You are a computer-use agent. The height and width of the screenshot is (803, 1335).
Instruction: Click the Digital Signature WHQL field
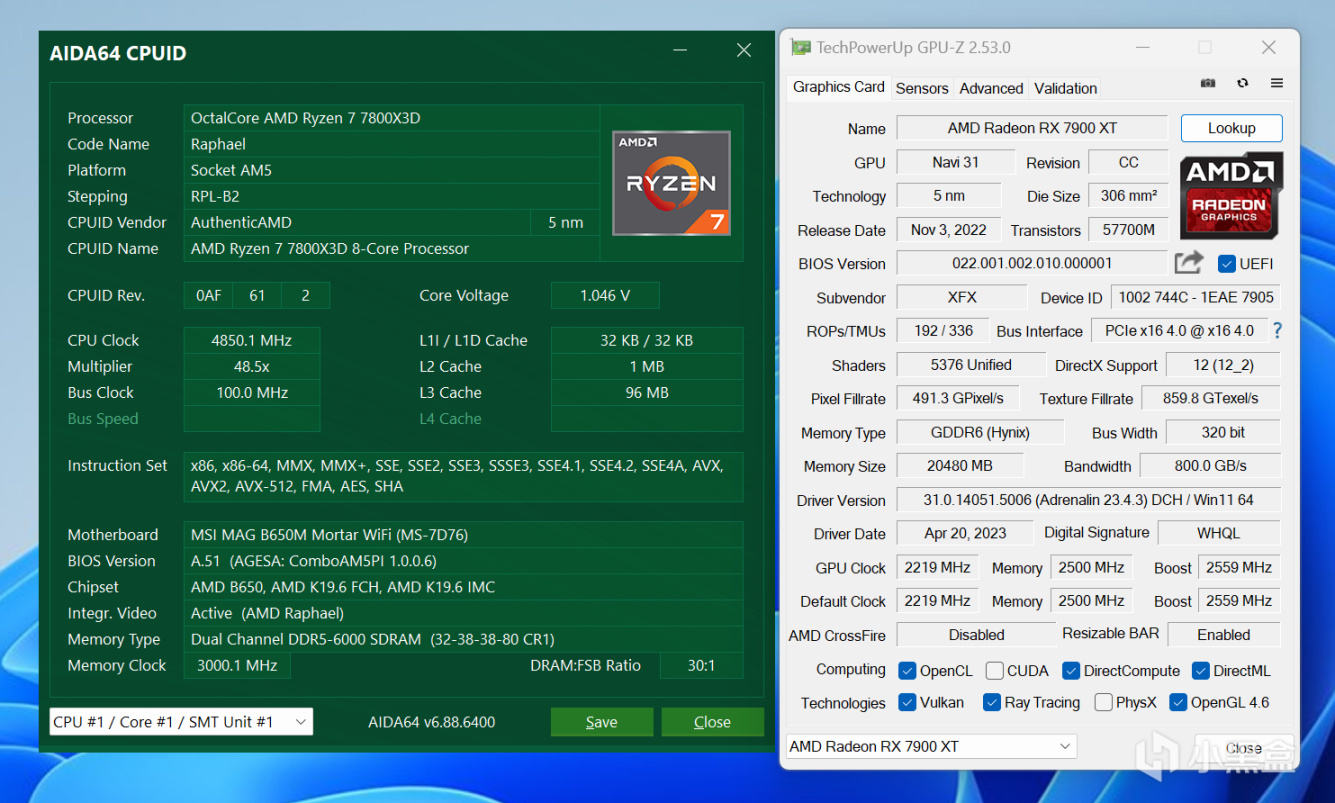click(x=1219, y=533)
